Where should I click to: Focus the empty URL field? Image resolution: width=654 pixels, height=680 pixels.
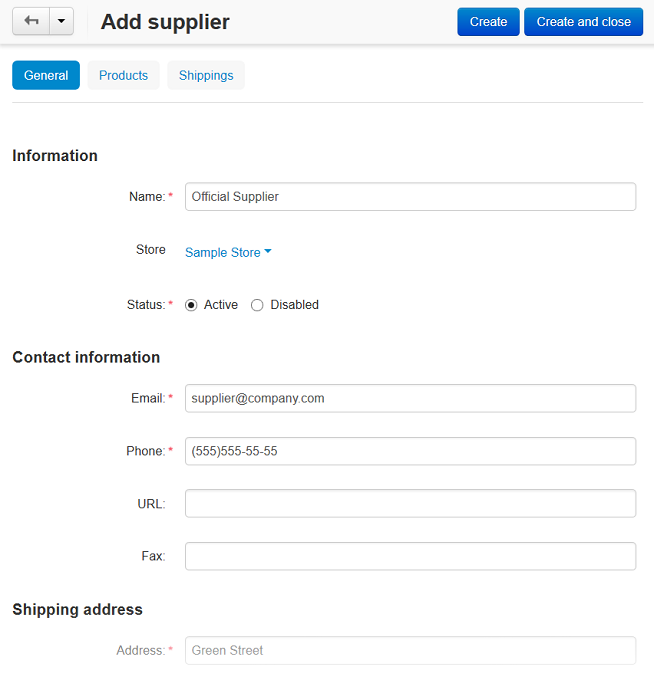pyautogui.click(x=410, y=503)
